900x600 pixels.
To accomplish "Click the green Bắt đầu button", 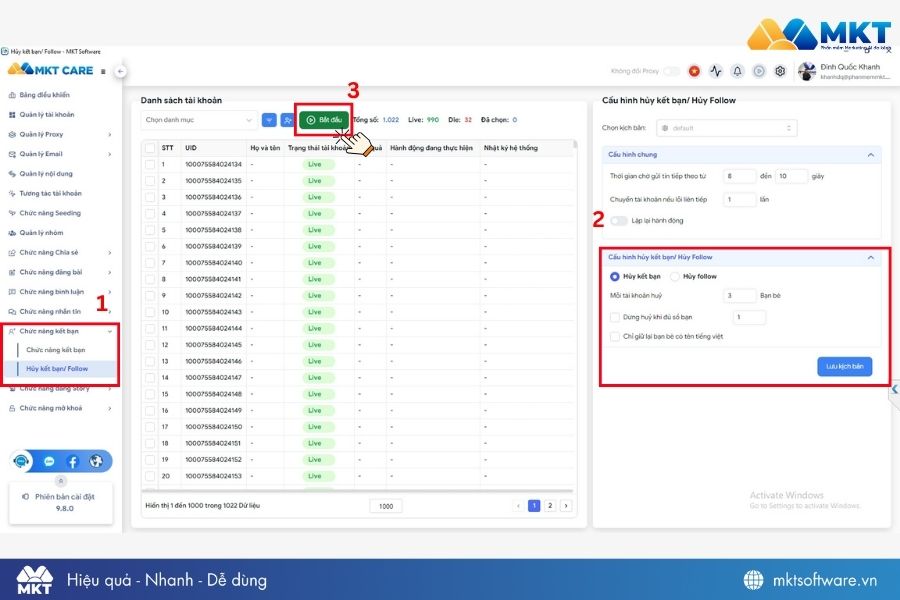I will (x=324, y=119).
